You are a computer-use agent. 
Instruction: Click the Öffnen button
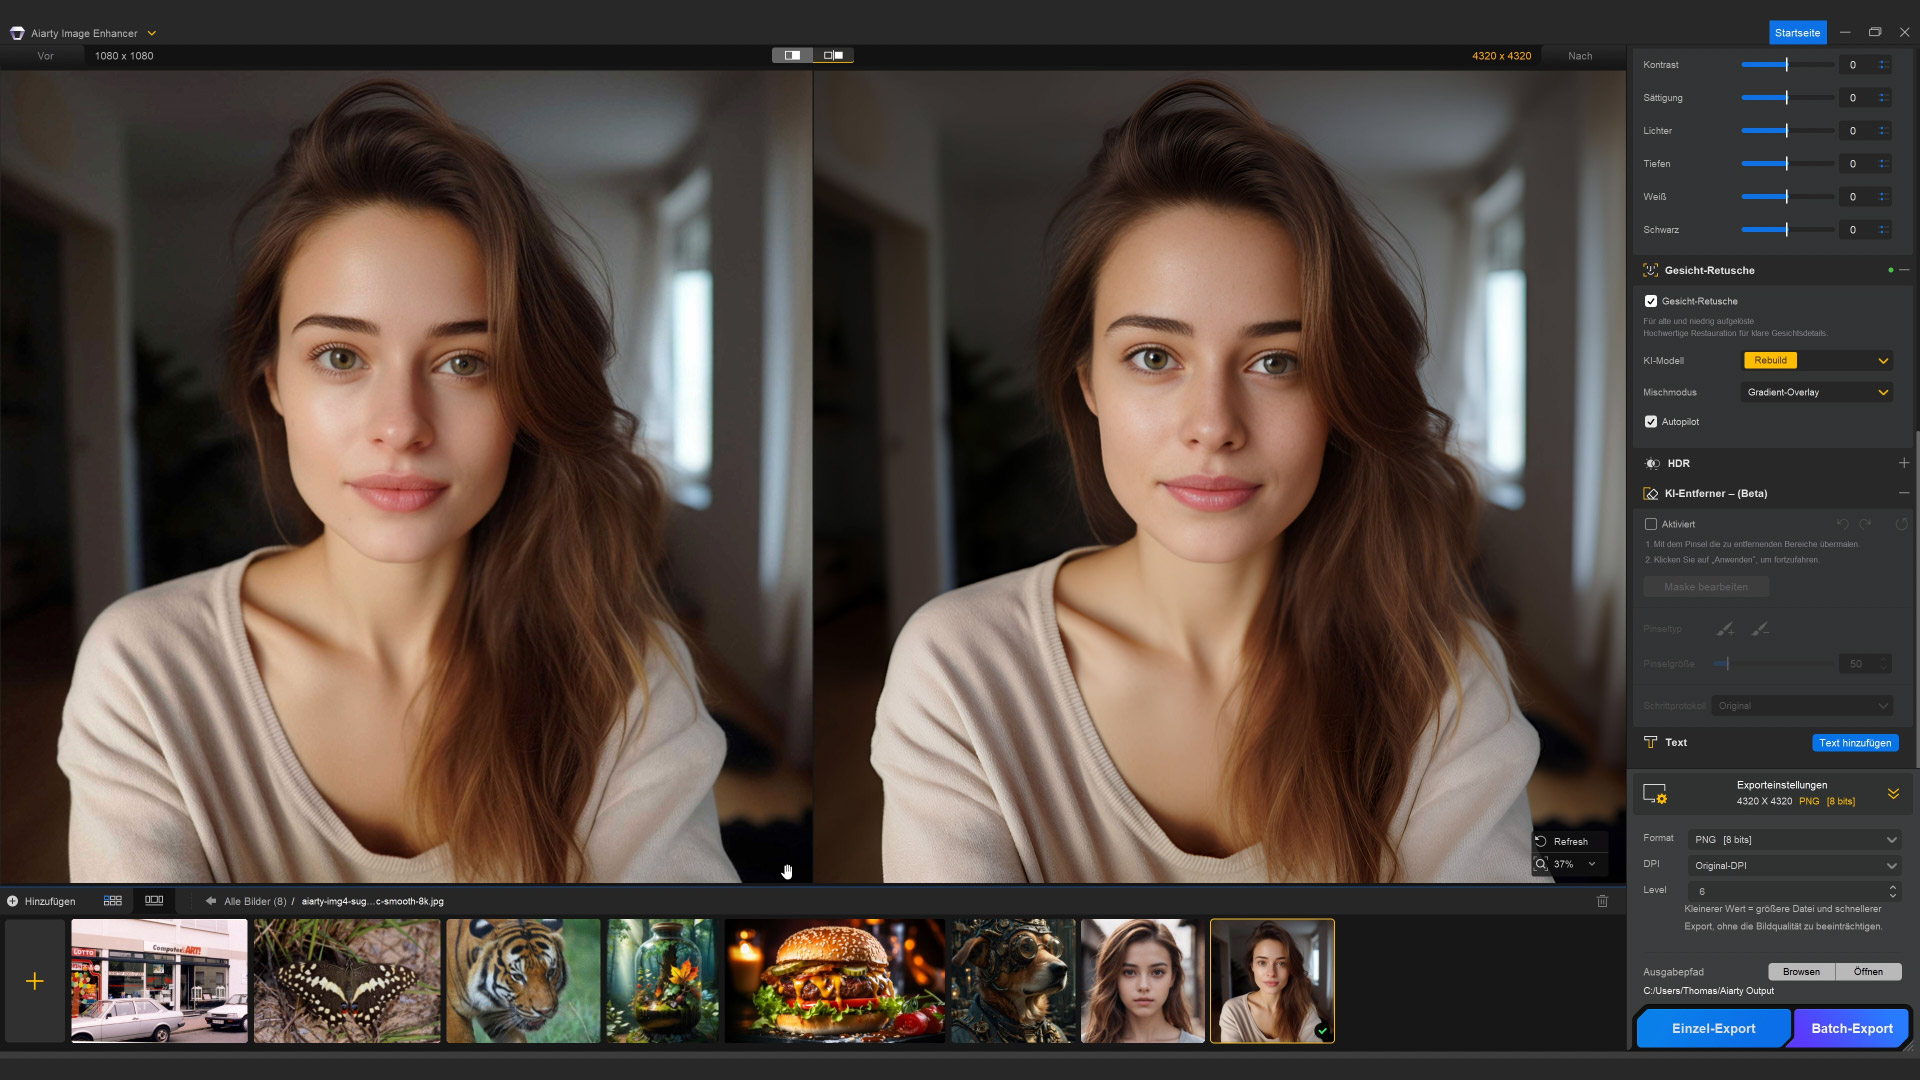click(x=1868, y=972)
